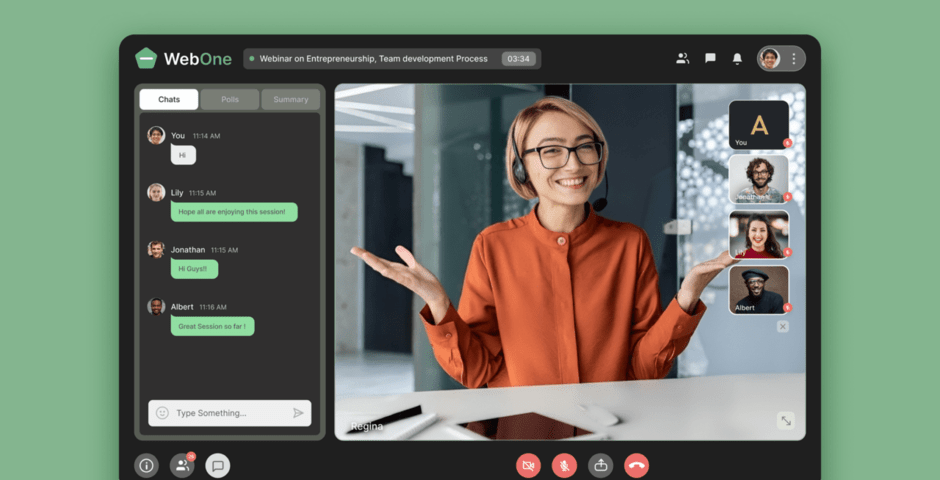Click the 03:34 timer badge

tap(519, 59)
